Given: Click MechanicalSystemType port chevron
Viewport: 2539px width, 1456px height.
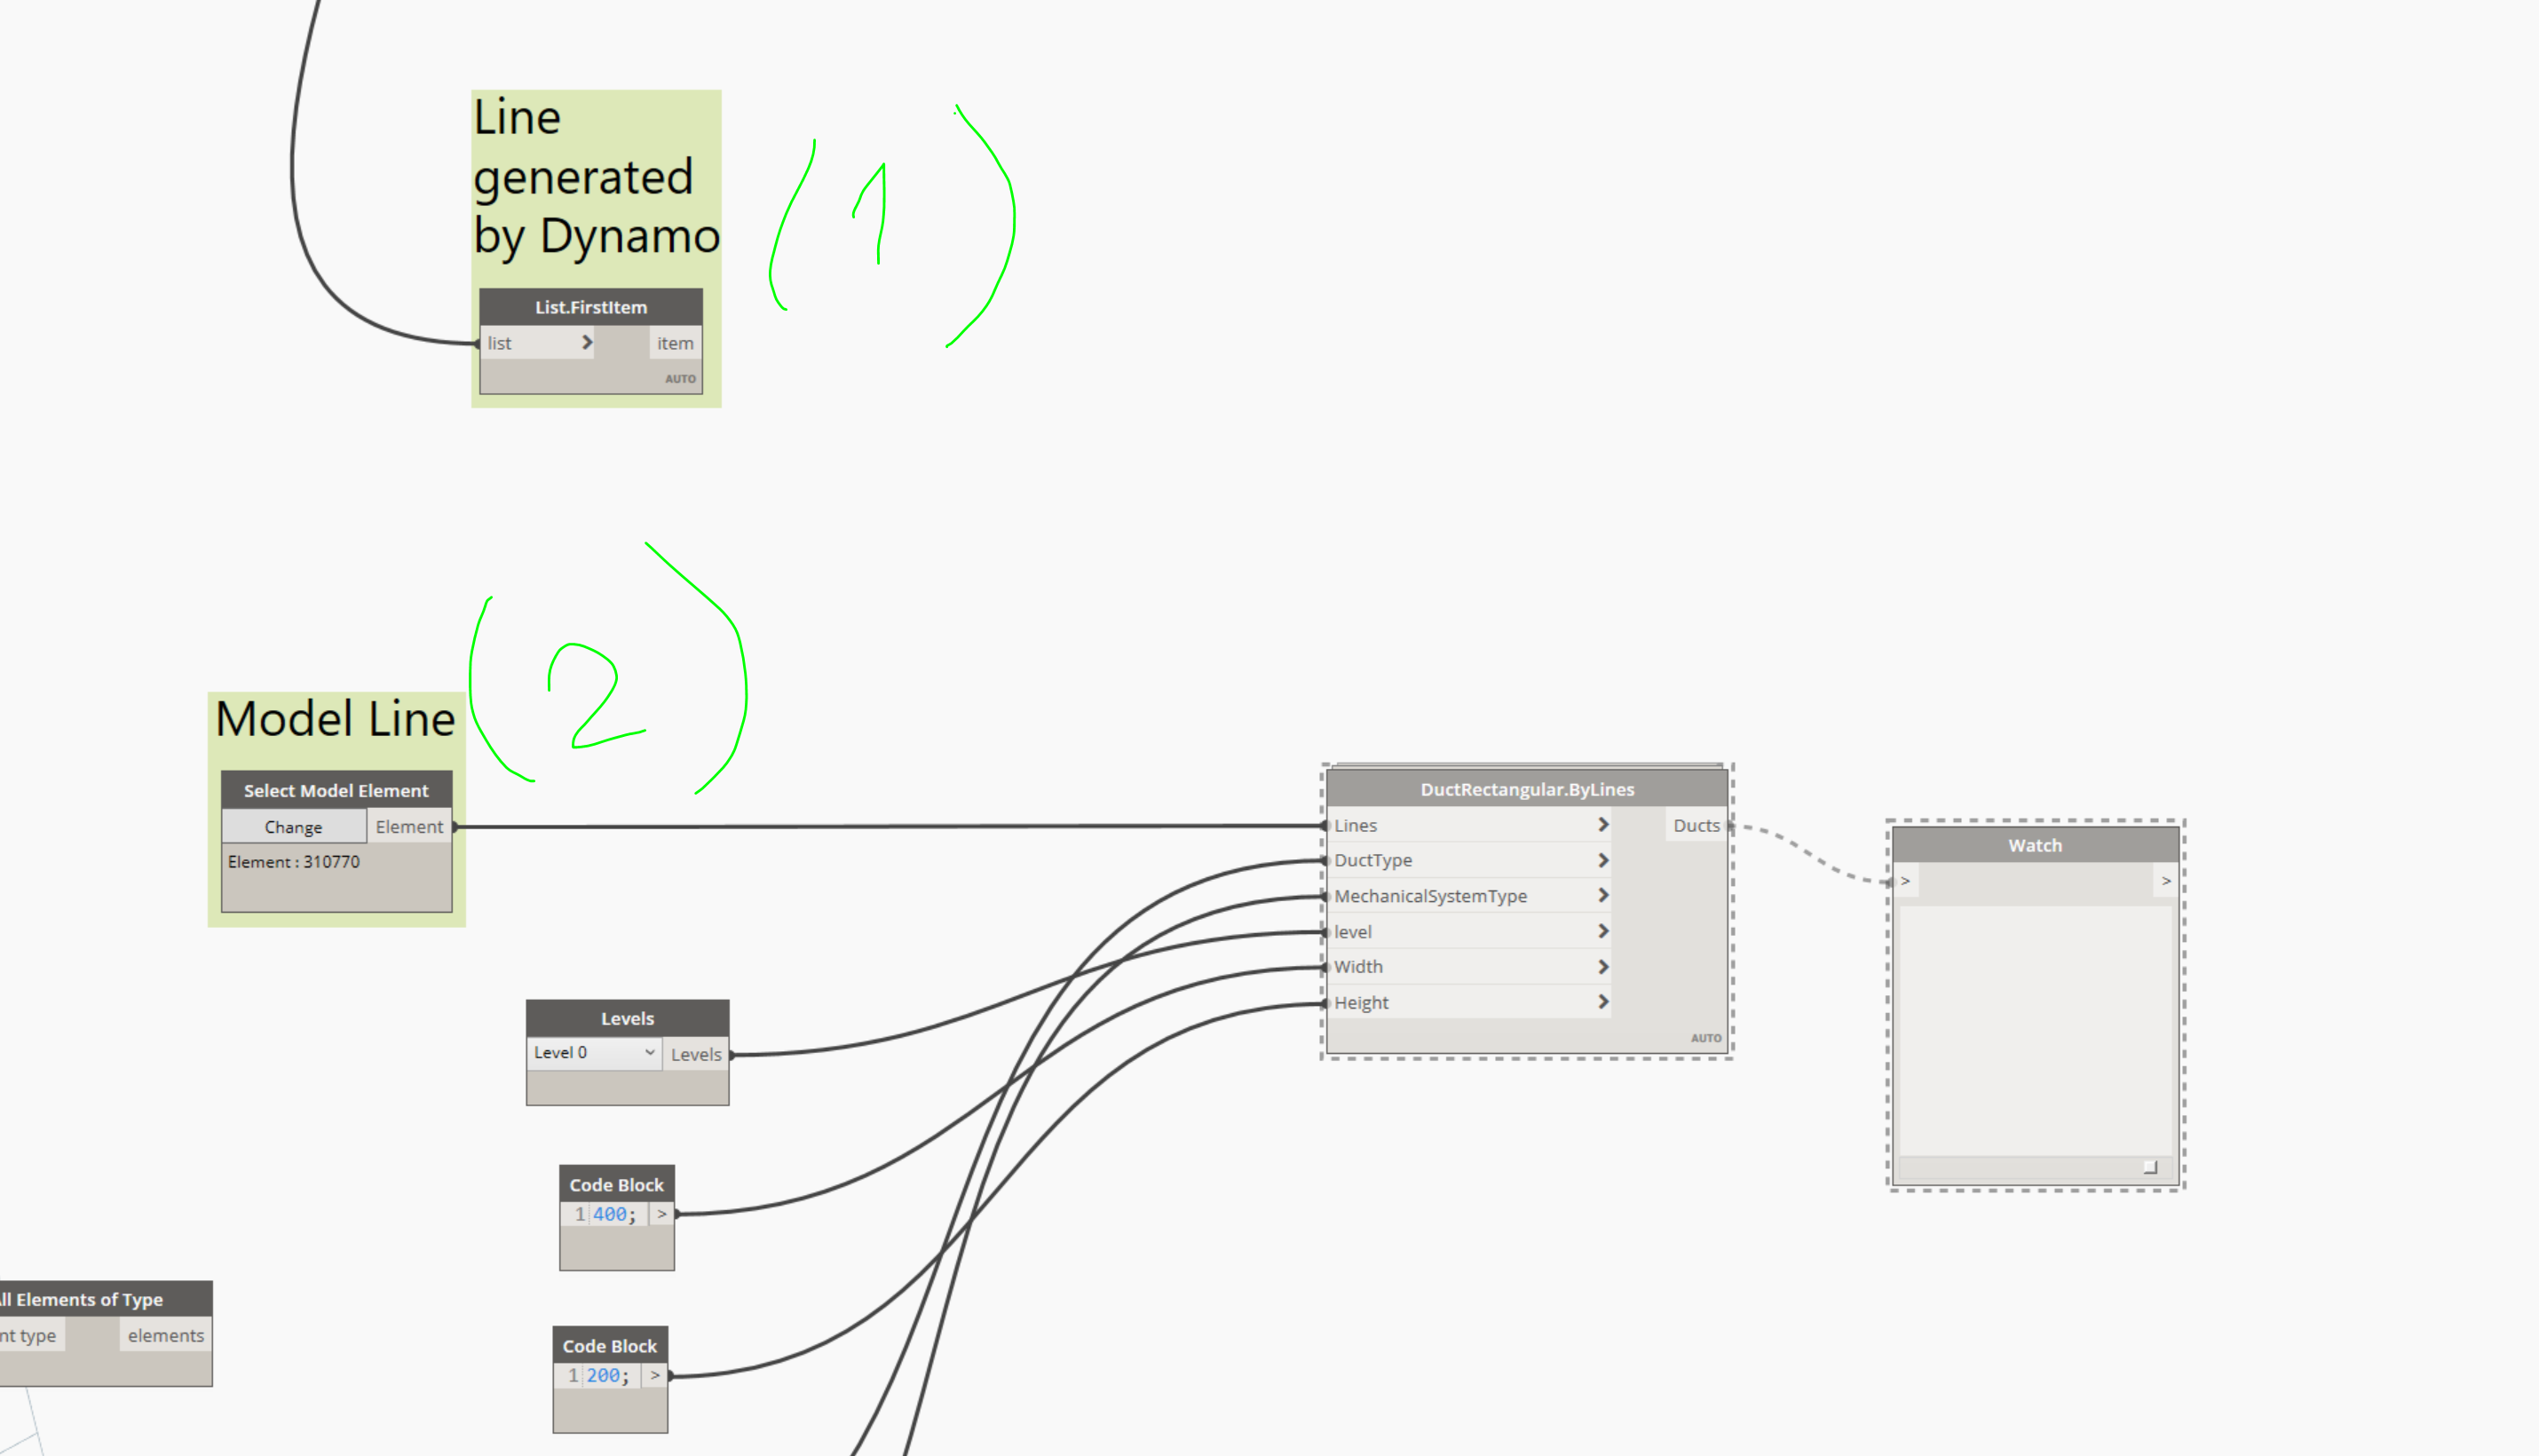Looking at the screenshot, I should [x=1603, y=896].
